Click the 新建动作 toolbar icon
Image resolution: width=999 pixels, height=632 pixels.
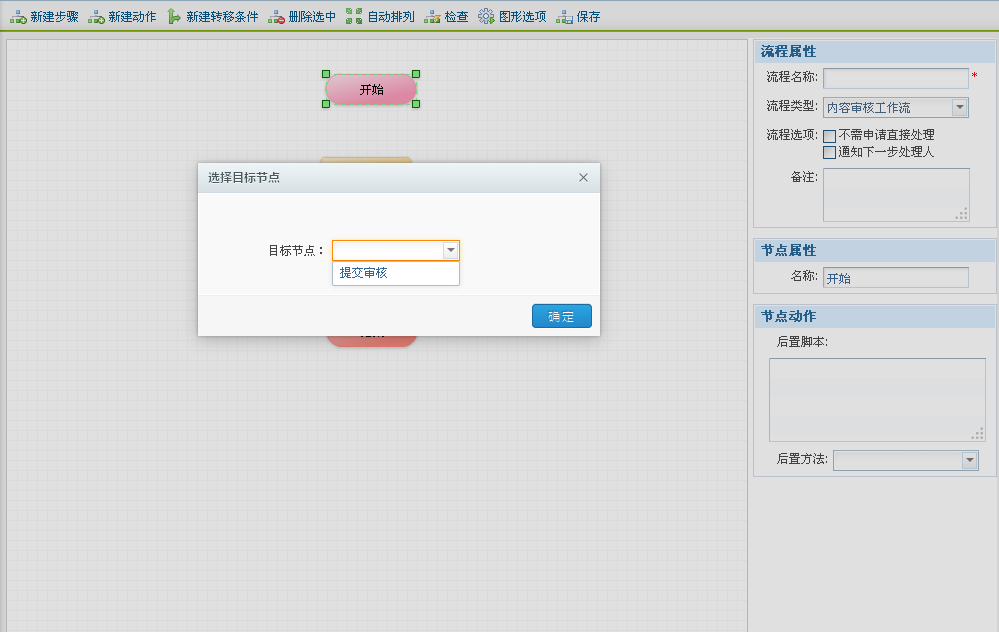pyautogui.click(x=96, y=17)
